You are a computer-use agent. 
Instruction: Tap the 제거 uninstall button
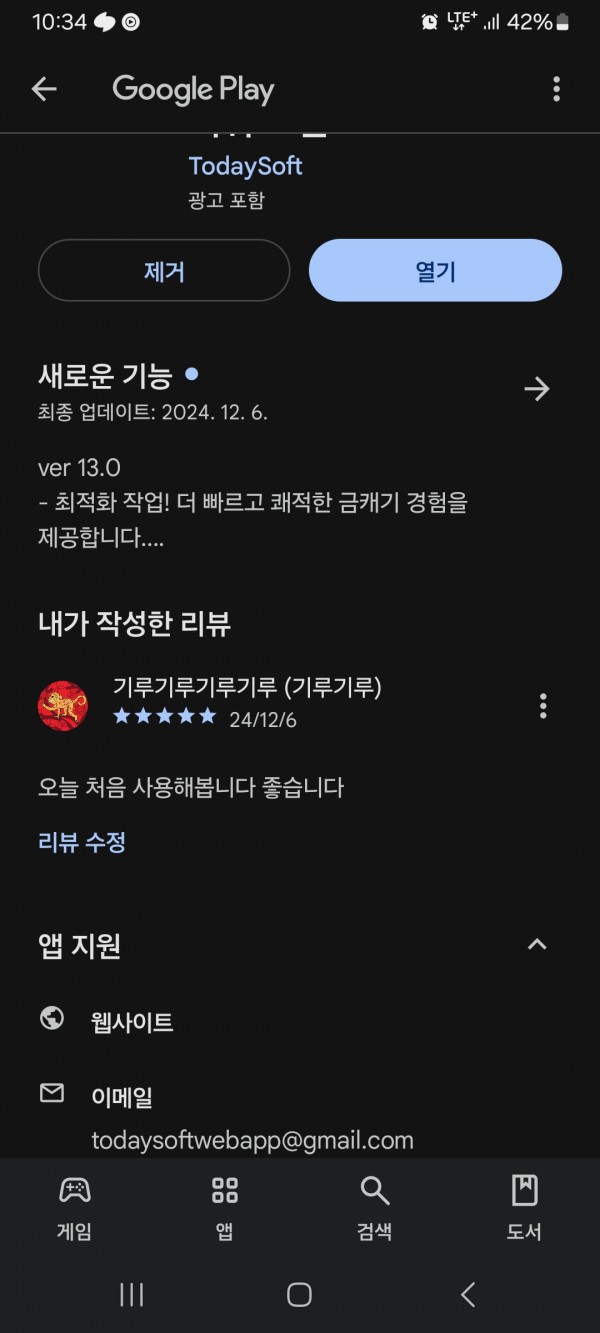point(164,270)
